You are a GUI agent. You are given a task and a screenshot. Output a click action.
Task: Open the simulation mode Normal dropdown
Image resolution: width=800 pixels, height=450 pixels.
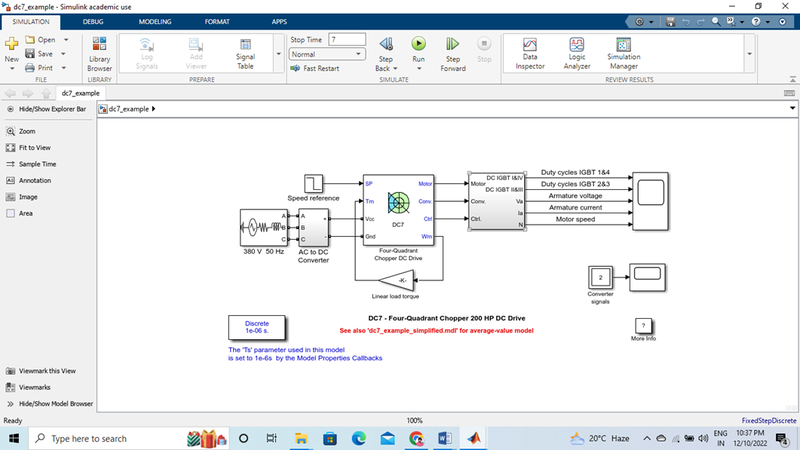[327, 54]
